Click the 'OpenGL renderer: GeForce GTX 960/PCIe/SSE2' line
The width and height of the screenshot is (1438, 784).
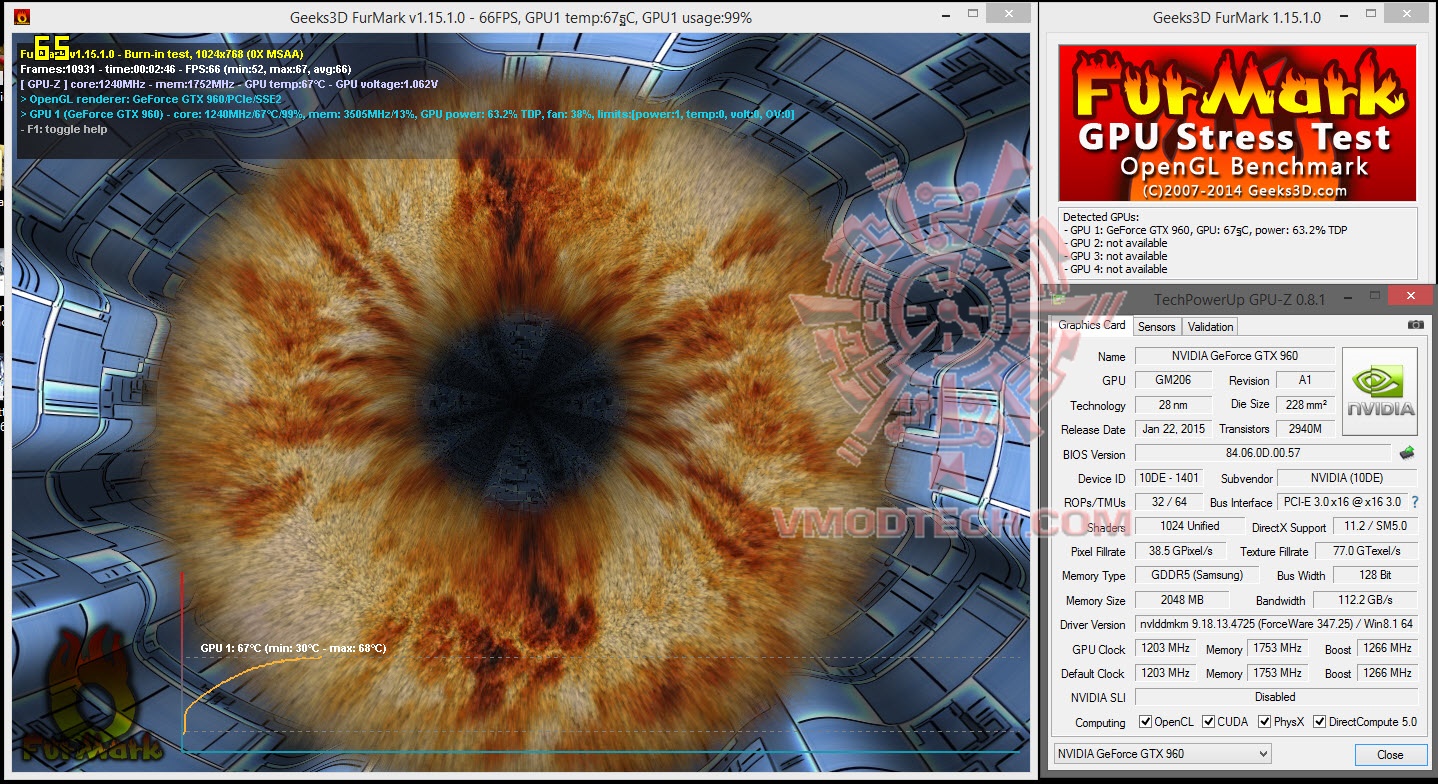pyautogui.click(x=151, y=99)
